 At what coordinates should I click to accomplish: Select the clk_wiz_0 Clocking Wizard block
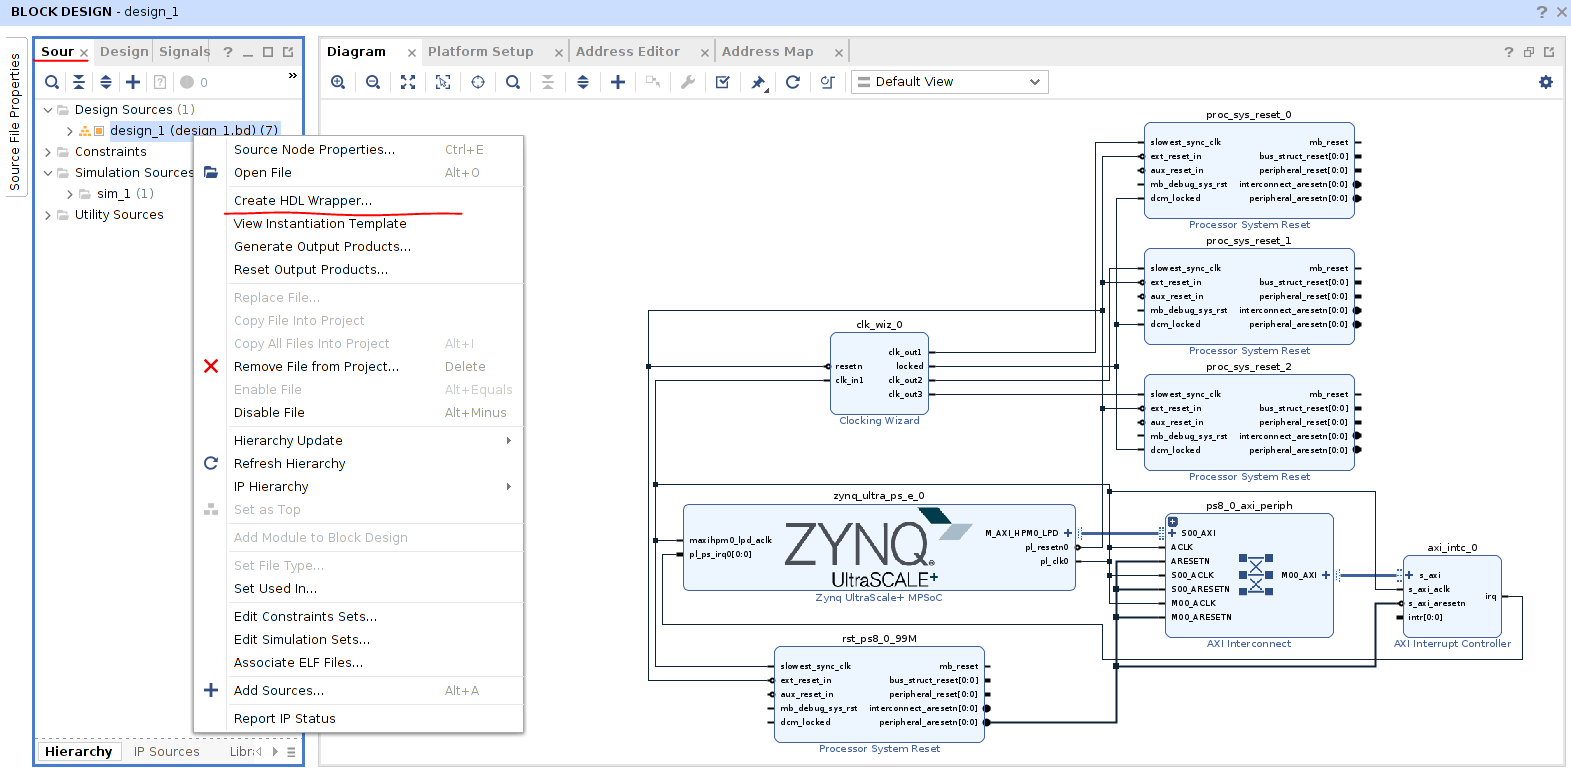click(879, 373)
